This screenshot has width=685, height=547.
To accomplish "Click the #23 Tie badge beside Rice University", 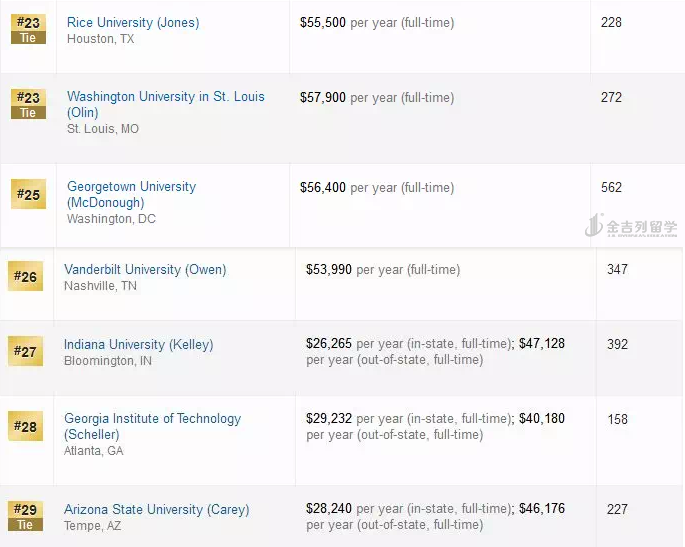I will 28,29.
